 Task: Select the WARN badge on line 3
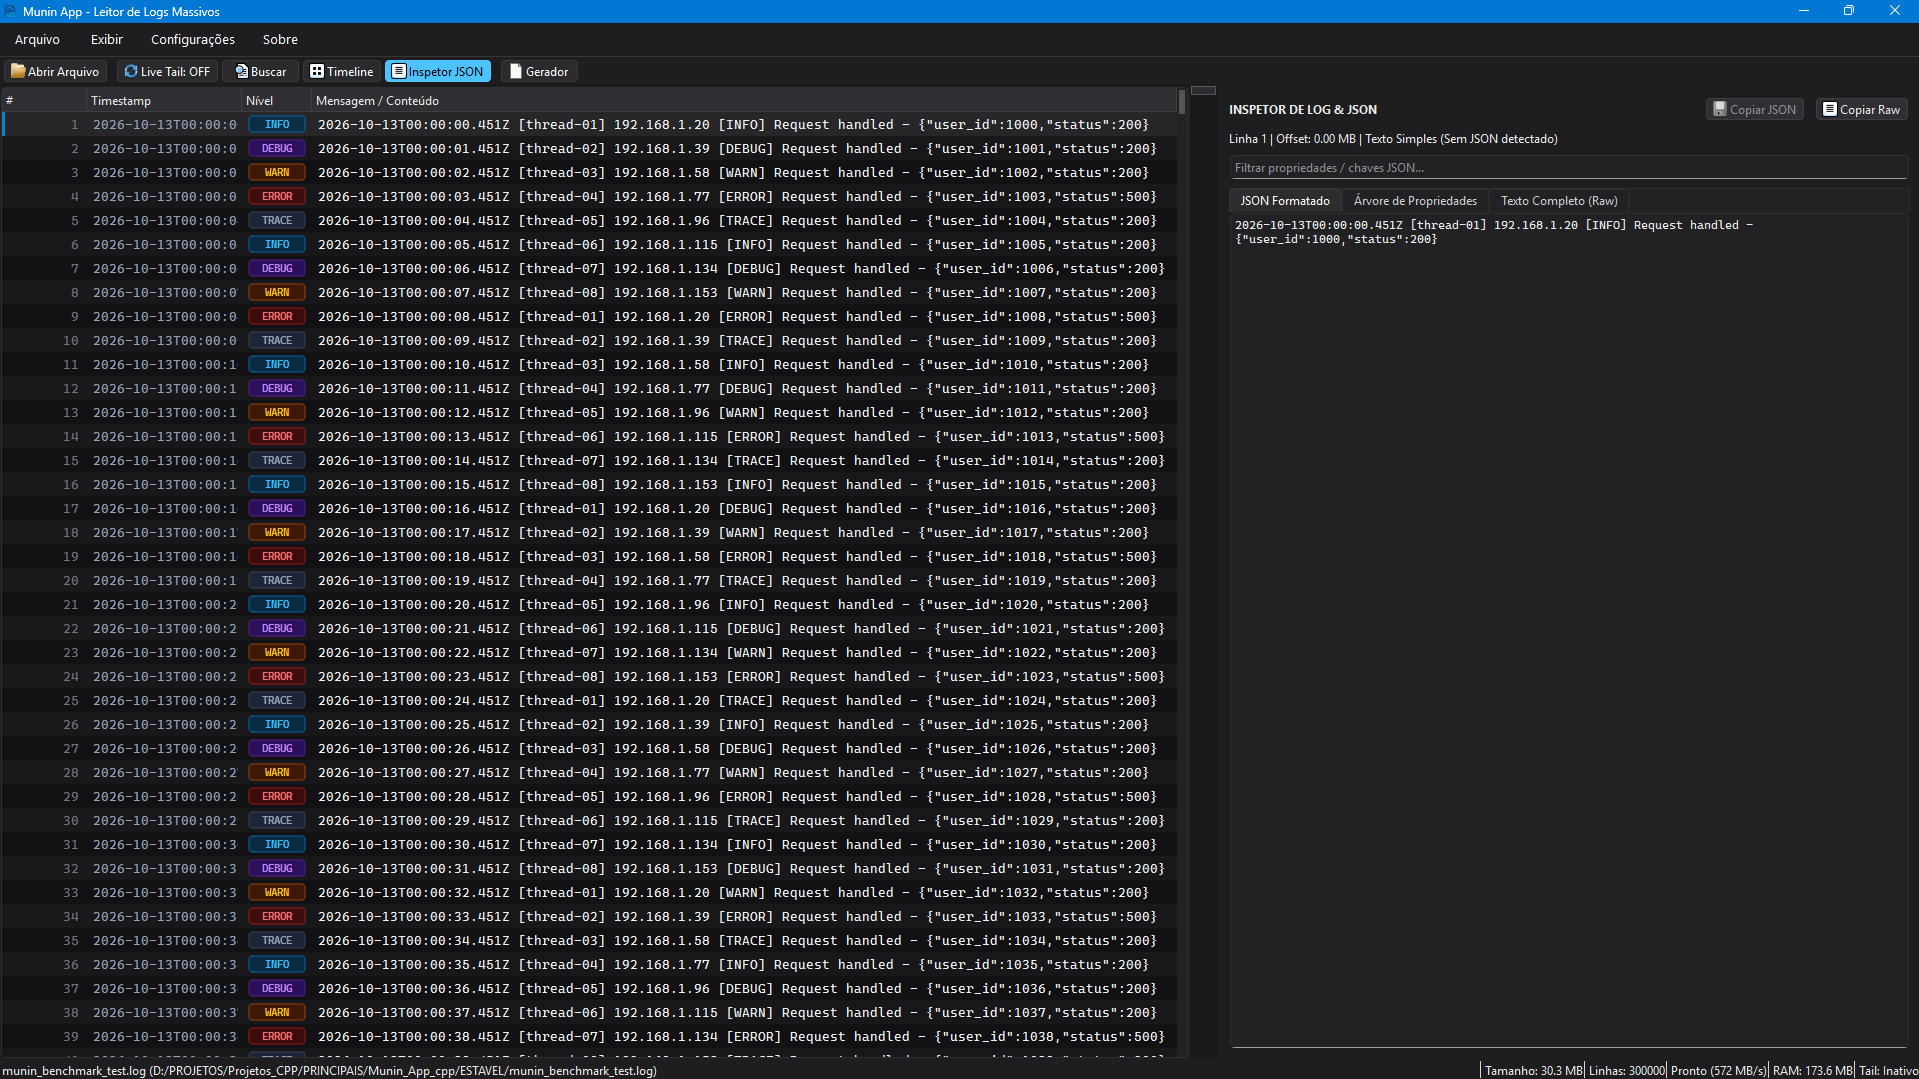pyautogui.click(x=277, y=173)
